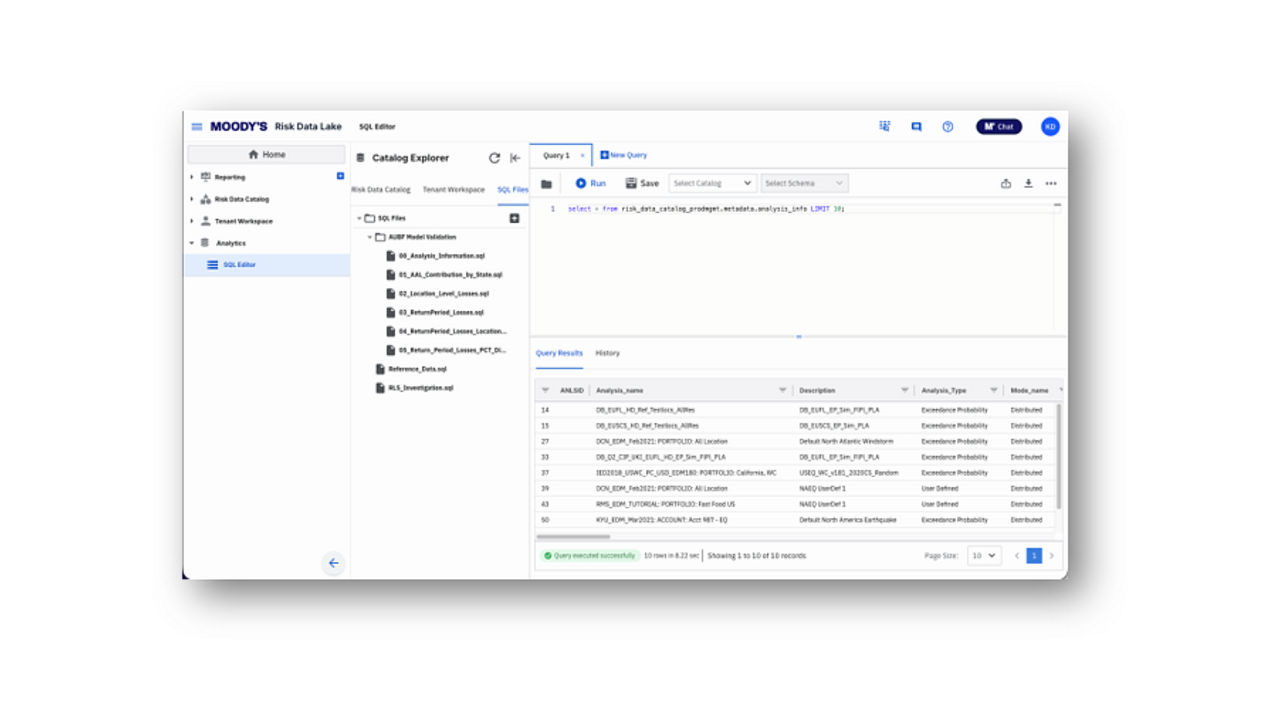The image size is (1280, 720).
Task: Open the Page Size dropdown
Action: 984,555
